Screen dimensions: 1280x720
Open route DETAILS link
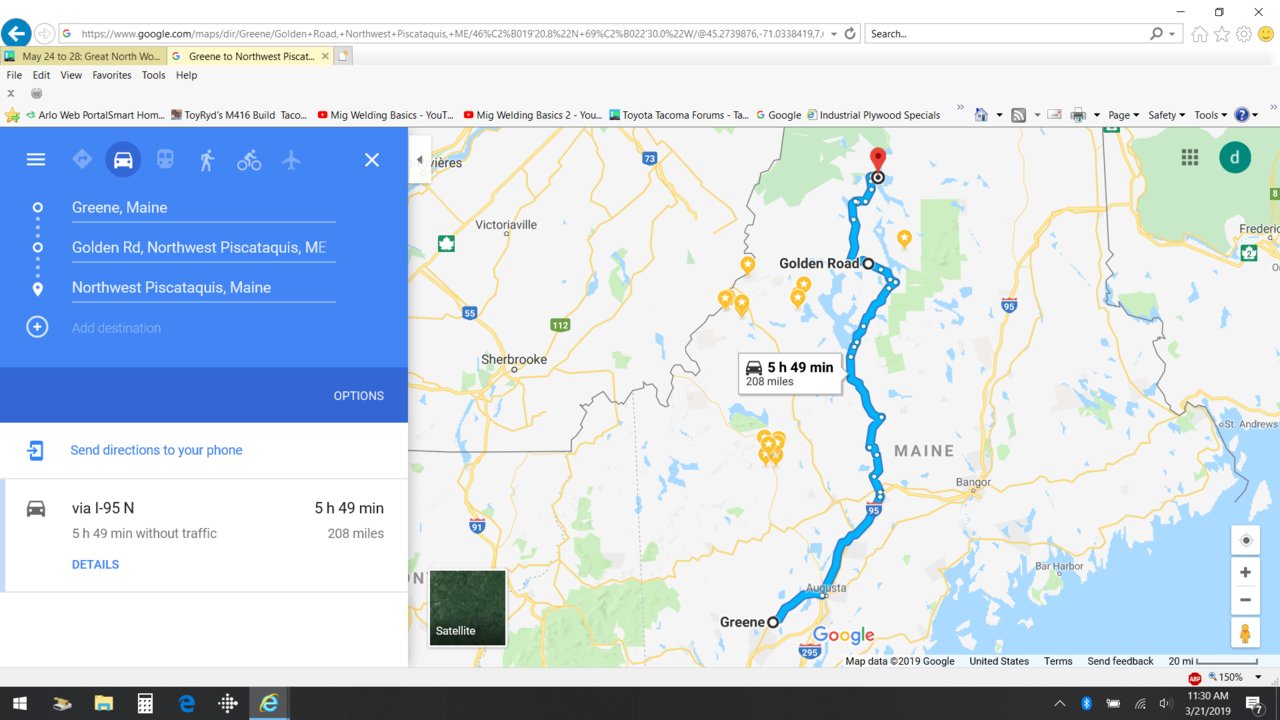pos(95,564)
